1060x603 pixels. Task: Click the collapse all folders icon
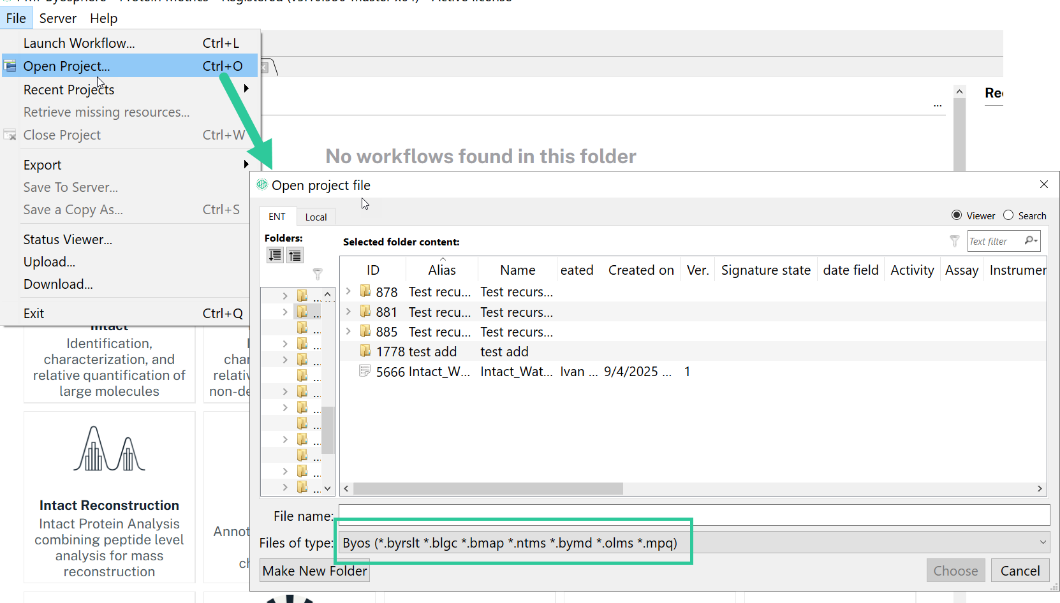(295, 256)
